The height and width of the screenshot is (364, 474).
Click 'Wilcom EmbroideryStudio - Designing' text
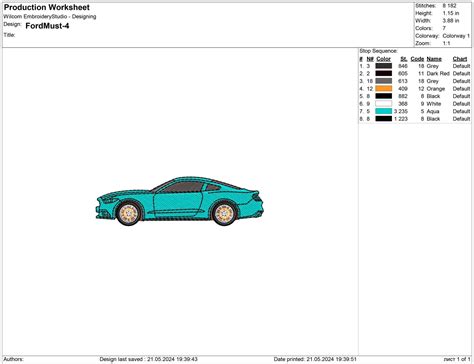[50, 16]
